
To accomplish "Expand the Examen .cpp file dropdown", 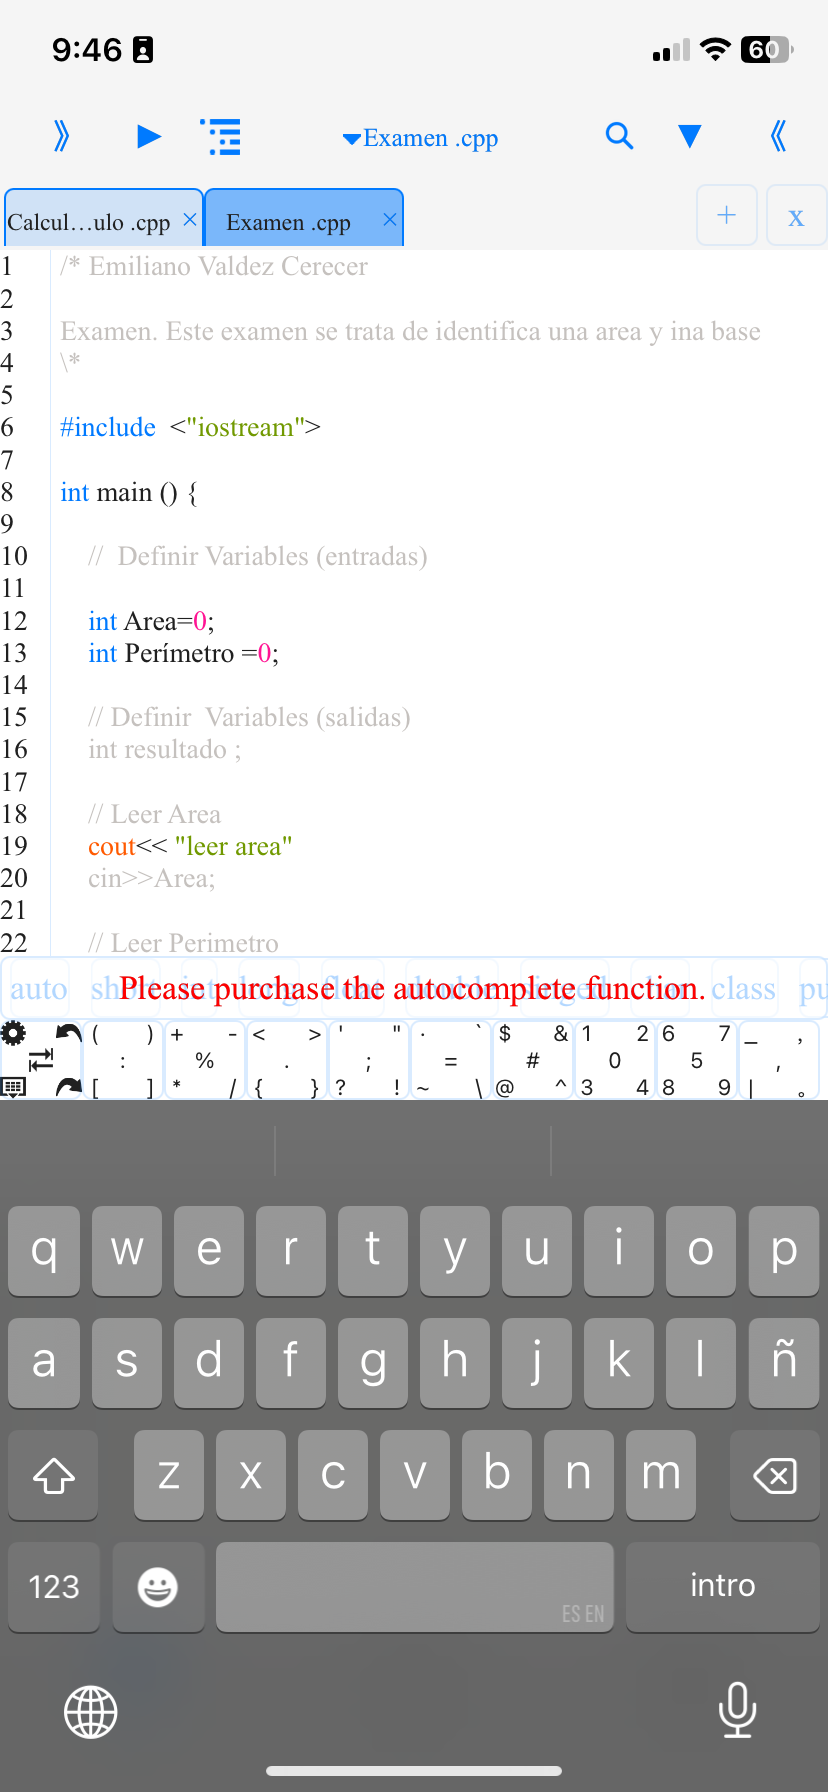I will (x=420, y=138).
